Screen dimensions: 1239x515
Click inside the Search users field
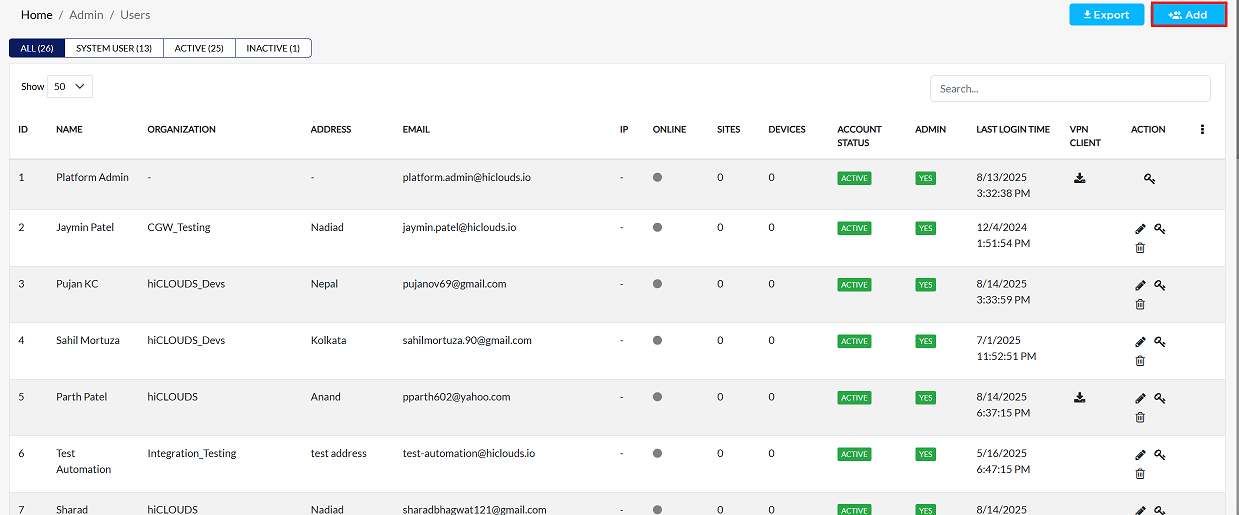pyautogui.click(x=1070, y=88)
